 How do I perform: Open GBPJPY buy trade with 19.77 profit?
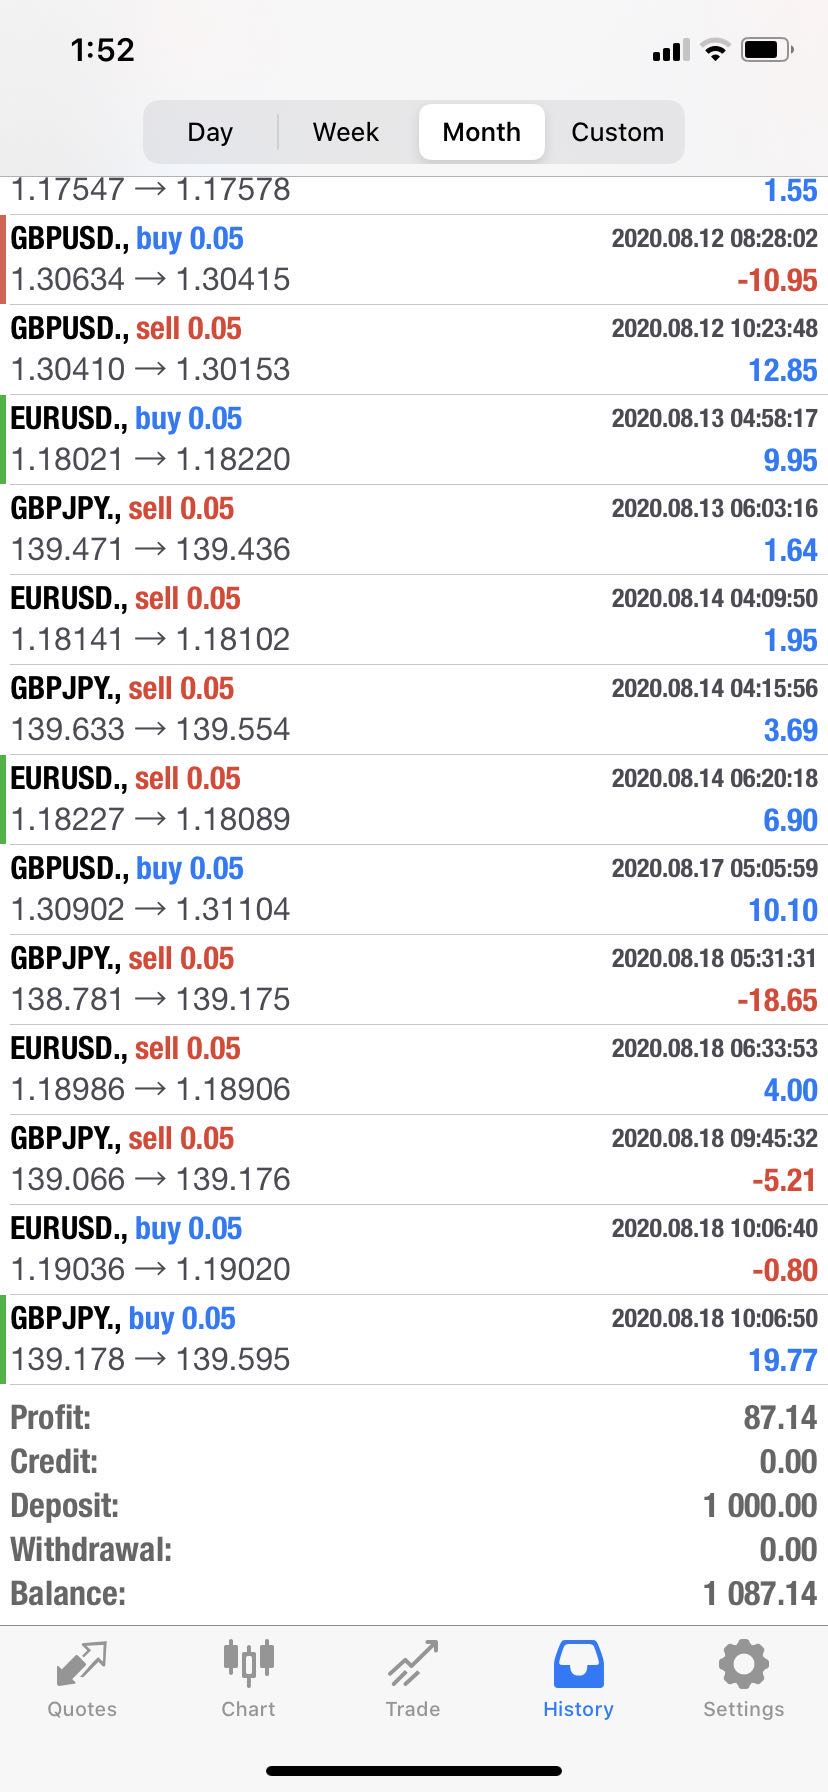coord(414,1340)
